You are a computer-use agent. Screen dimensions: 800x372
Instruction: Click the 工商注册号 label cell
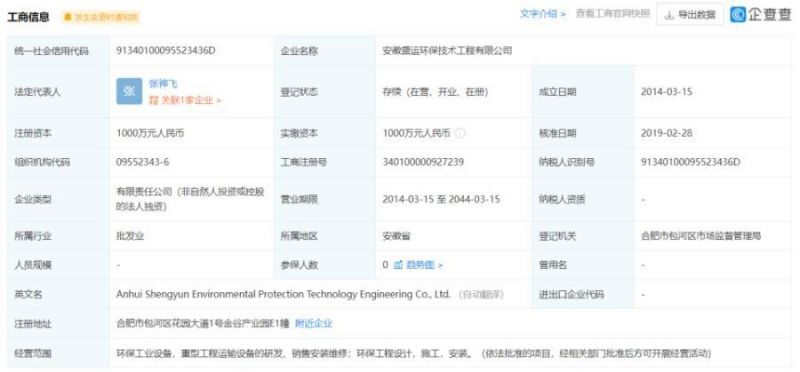click(x=325, y=162)
